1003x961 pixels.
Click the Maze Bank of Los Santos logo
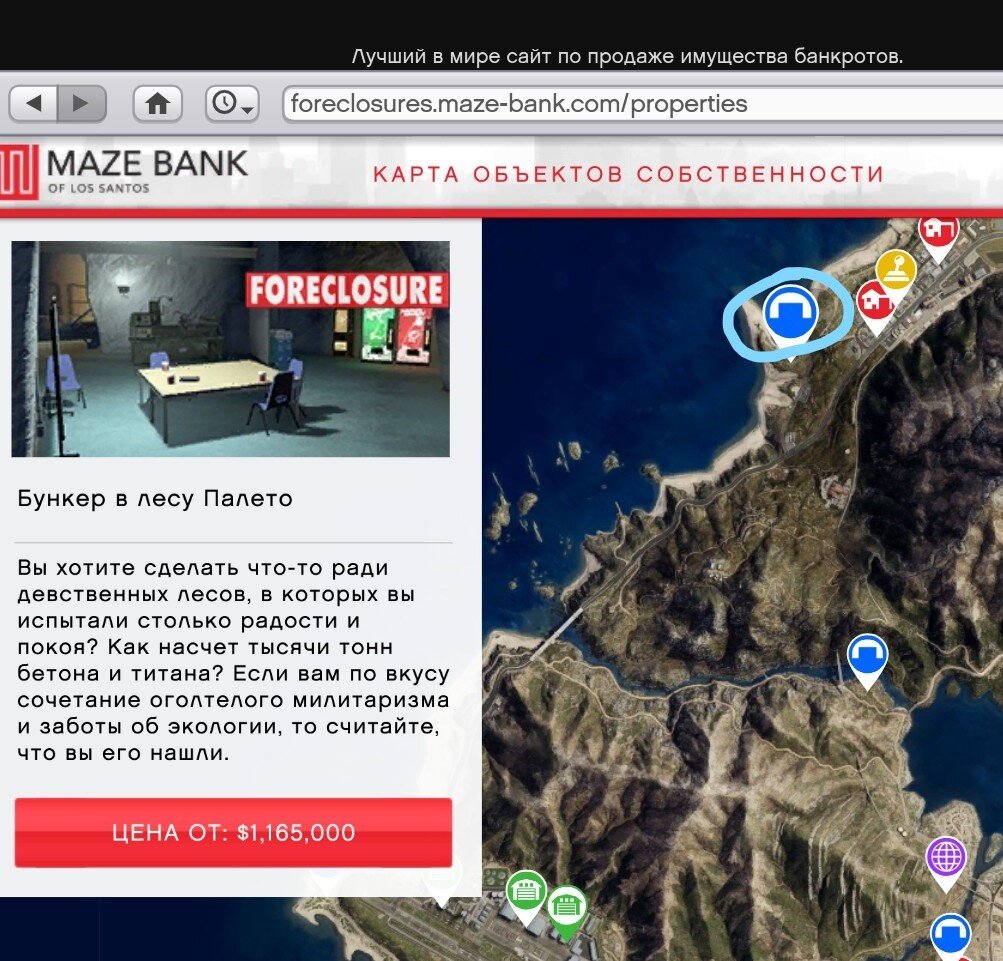[x=123, y=171]
